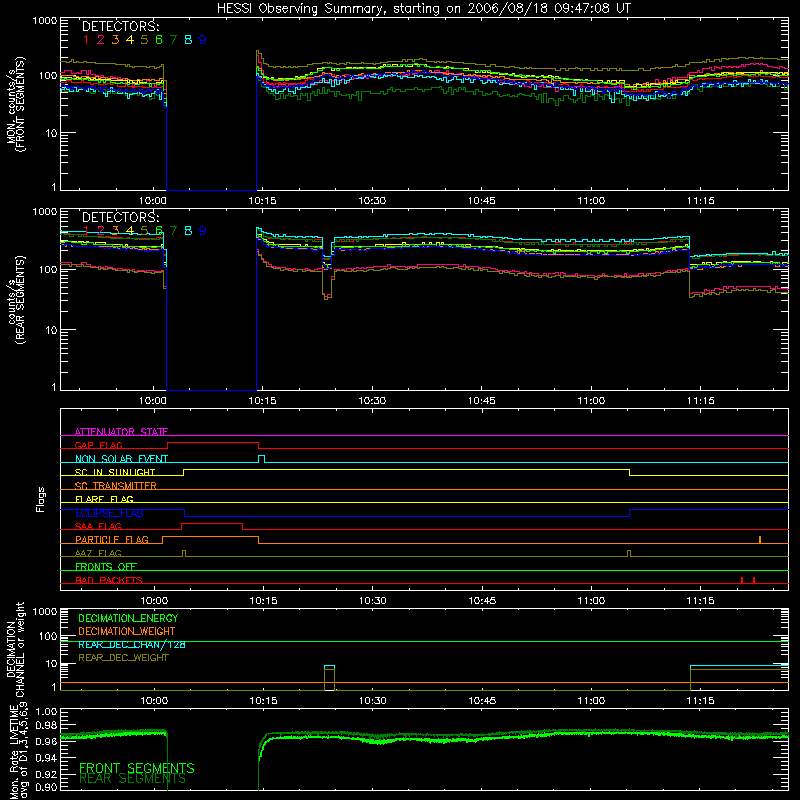Click the FRONT SEGMENTS livetime legend label

(137, 768)
